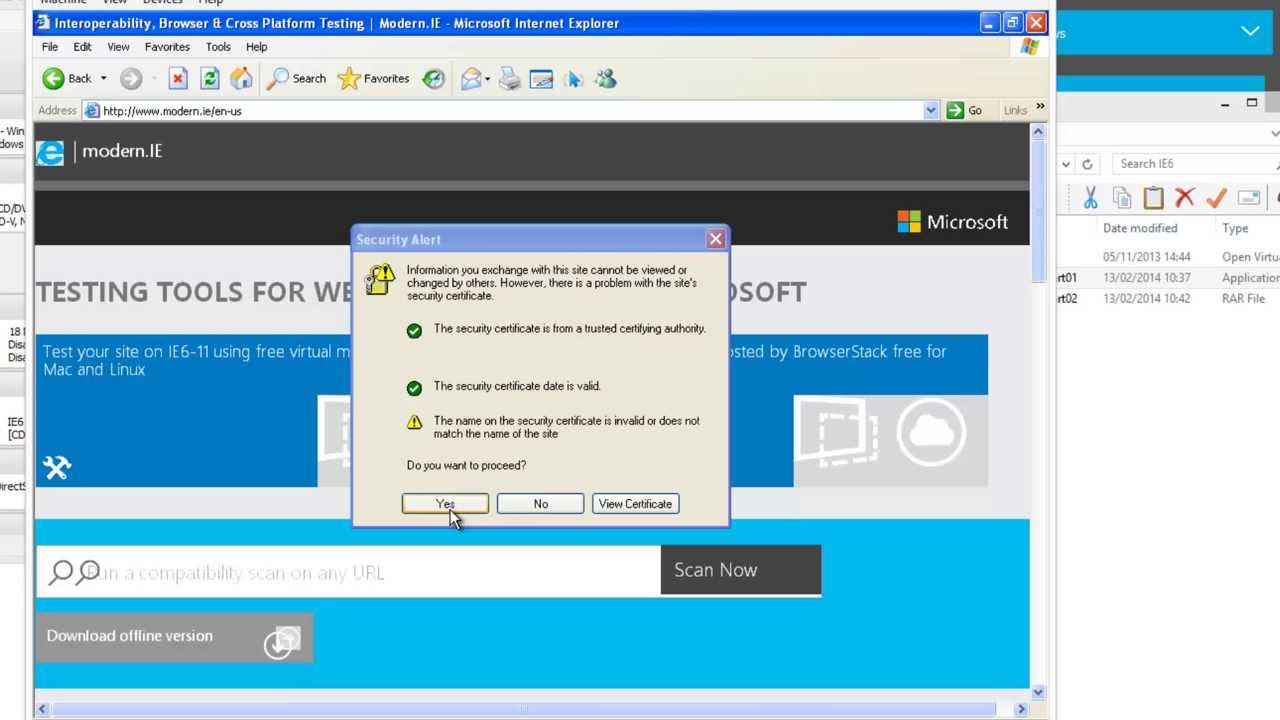1280x720 pixels.
Task: Open the History icon in toolbar
Action: point(433,78)
